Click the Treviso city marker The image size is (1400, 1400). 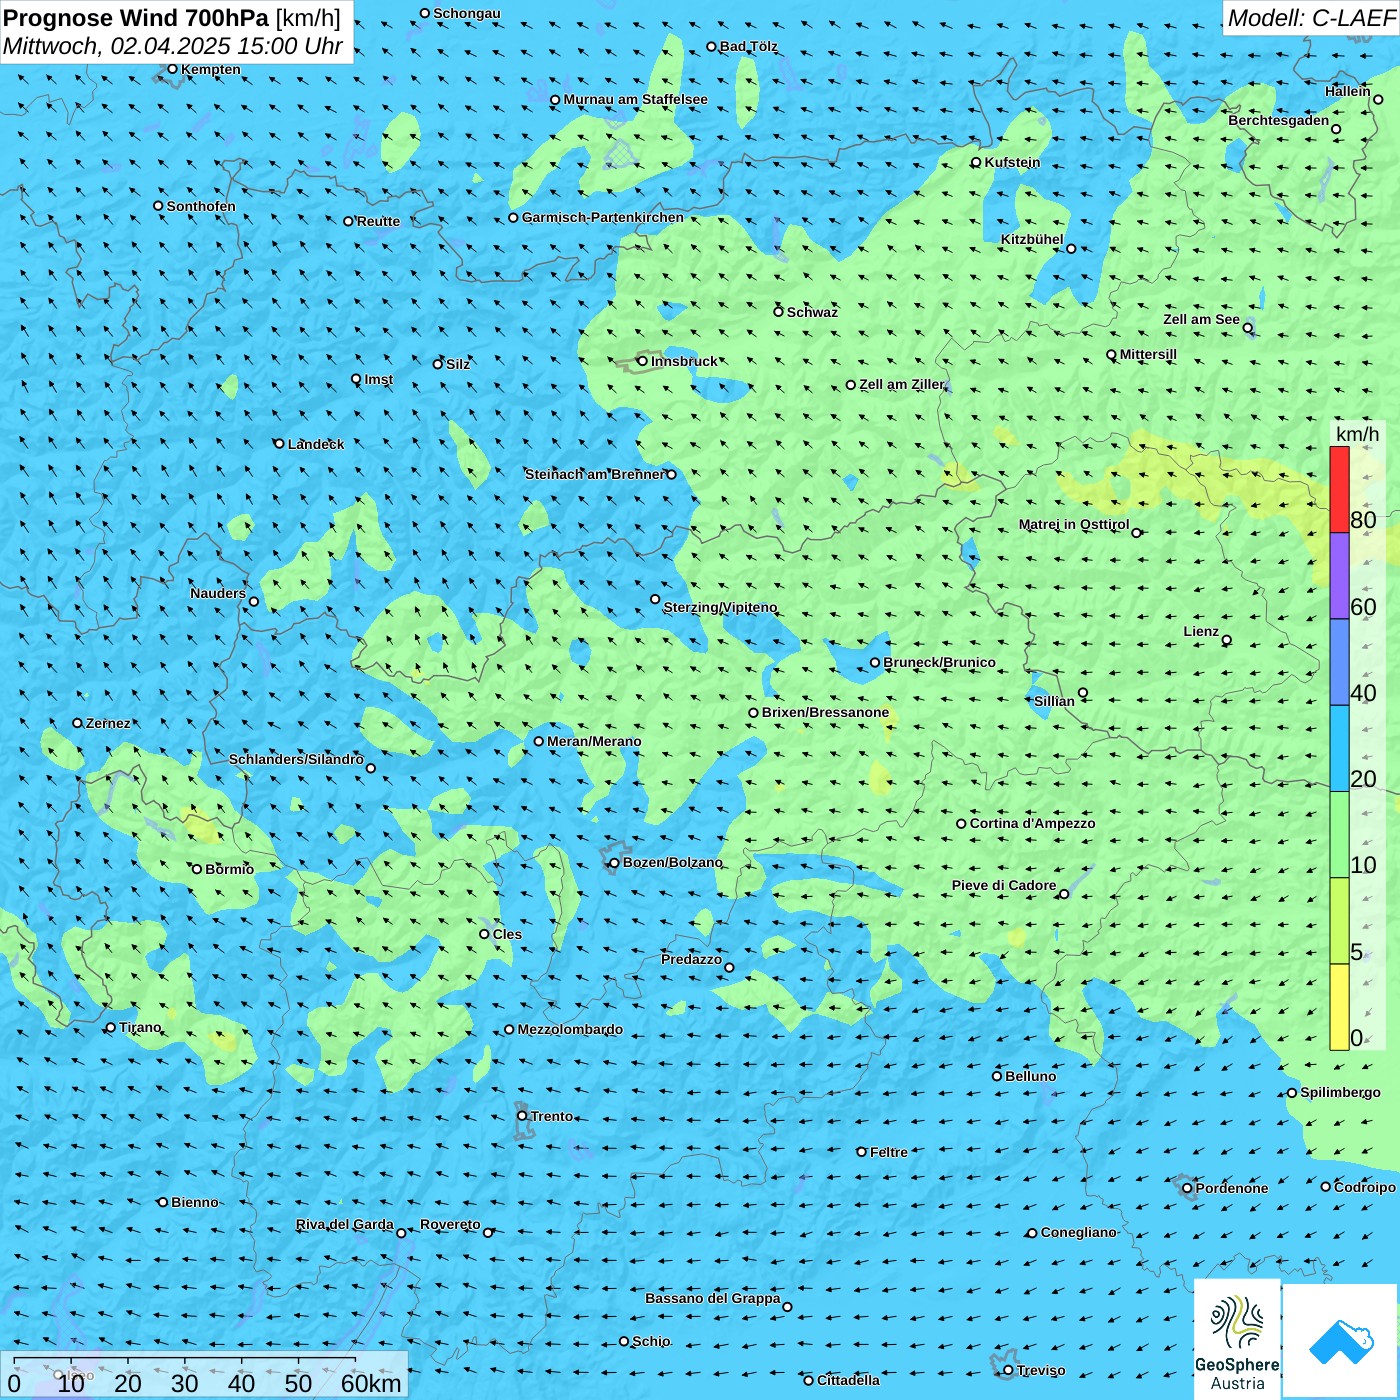(1008, 1370)
